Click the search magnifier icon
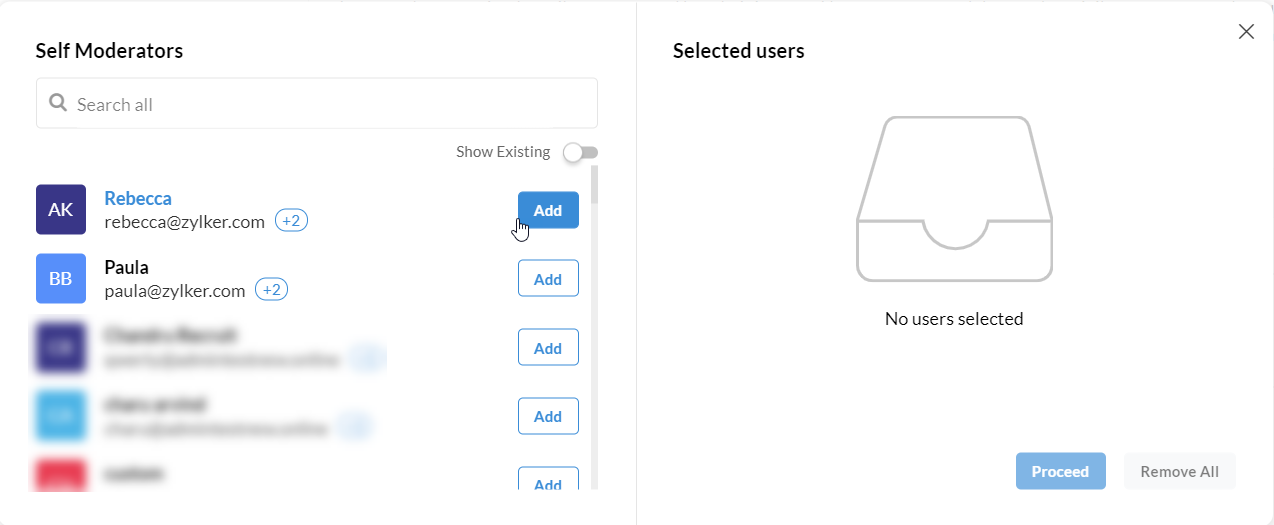Image resolution: width=1274 pixels, height=525 pixels. pos(58,103)
